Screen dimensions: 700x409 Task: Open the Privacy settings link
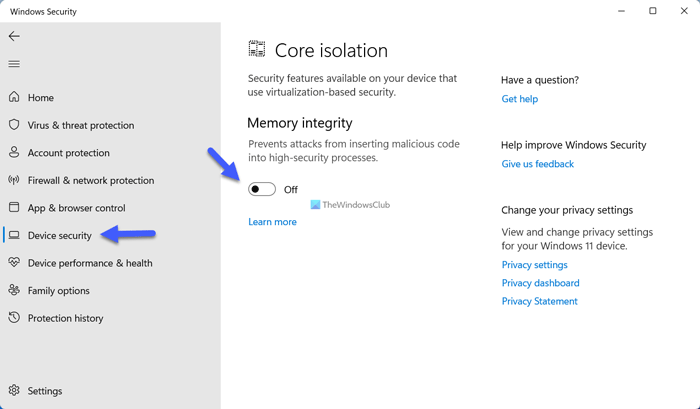(x=534, y=265)
